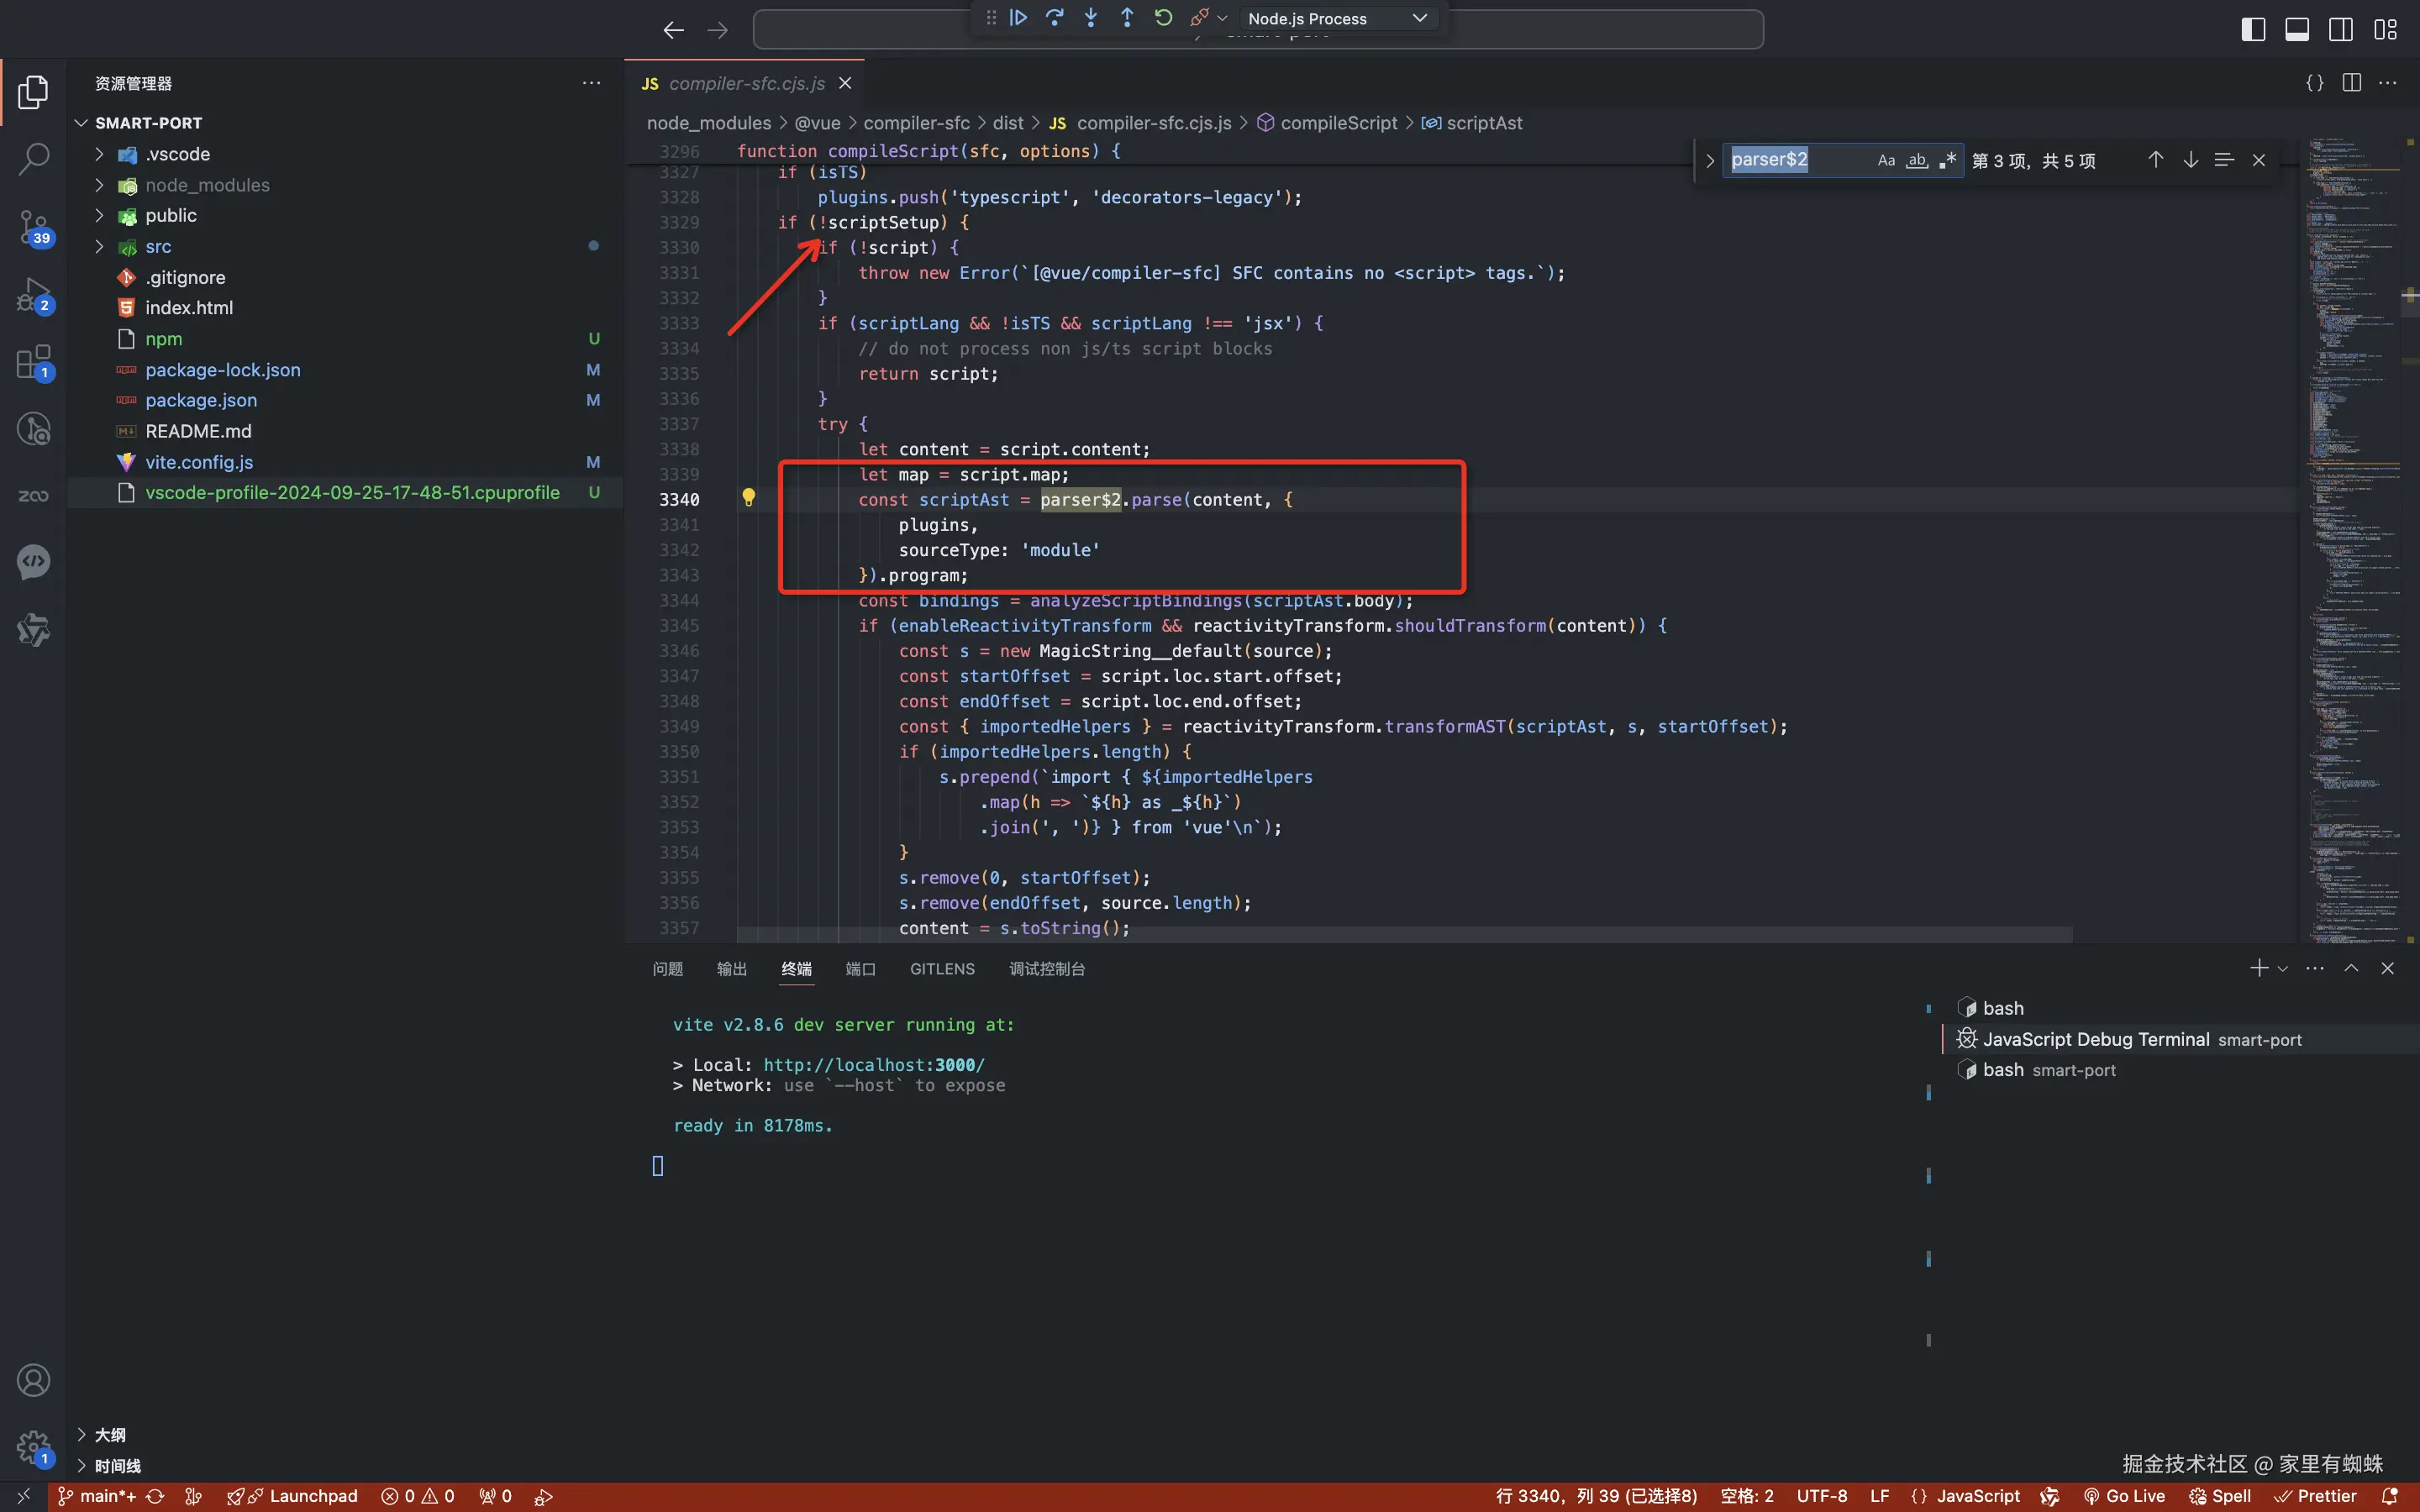This screenshot has width=2420, height=1512.
Task: Open the localhost:3000 link in terminal
Action: point(873,1065)
